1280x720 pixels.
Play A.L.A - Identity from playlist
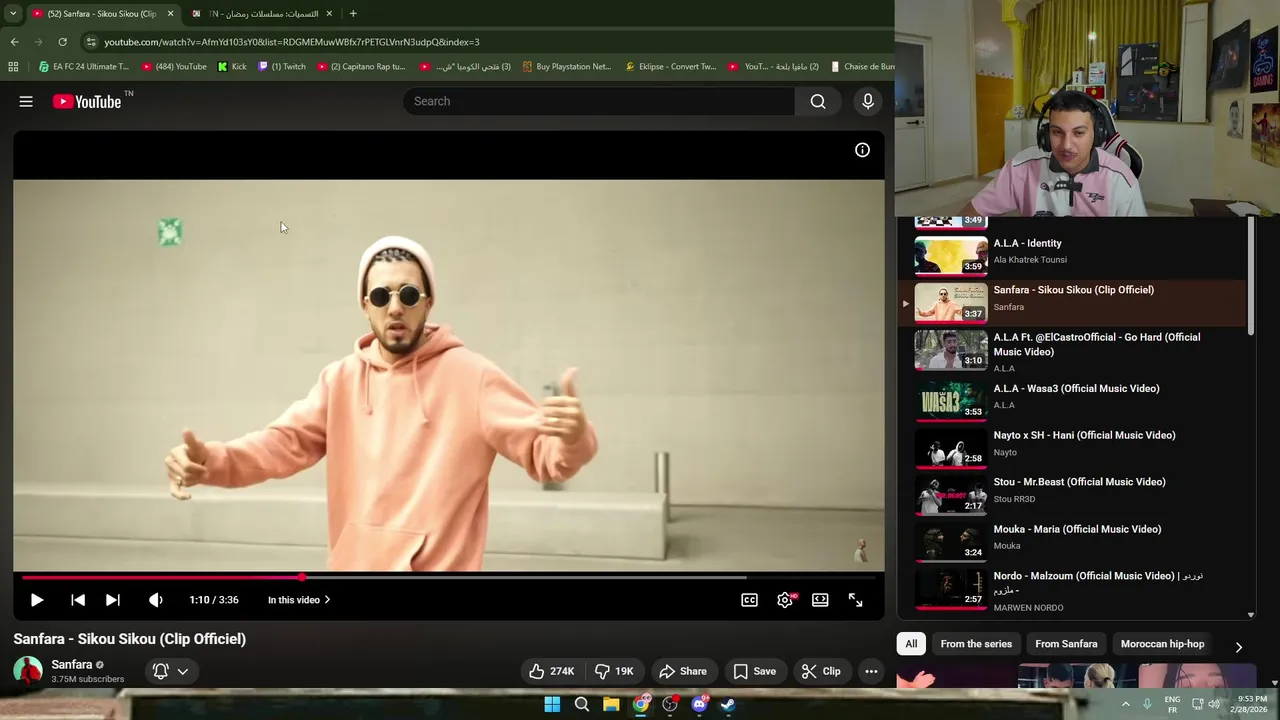(1073, 255)
